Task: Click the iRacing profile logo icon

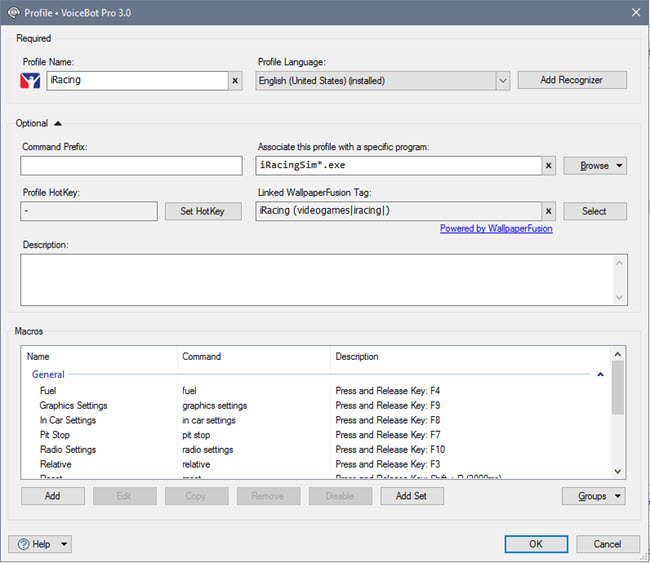Action: click(x=30, y=80)
